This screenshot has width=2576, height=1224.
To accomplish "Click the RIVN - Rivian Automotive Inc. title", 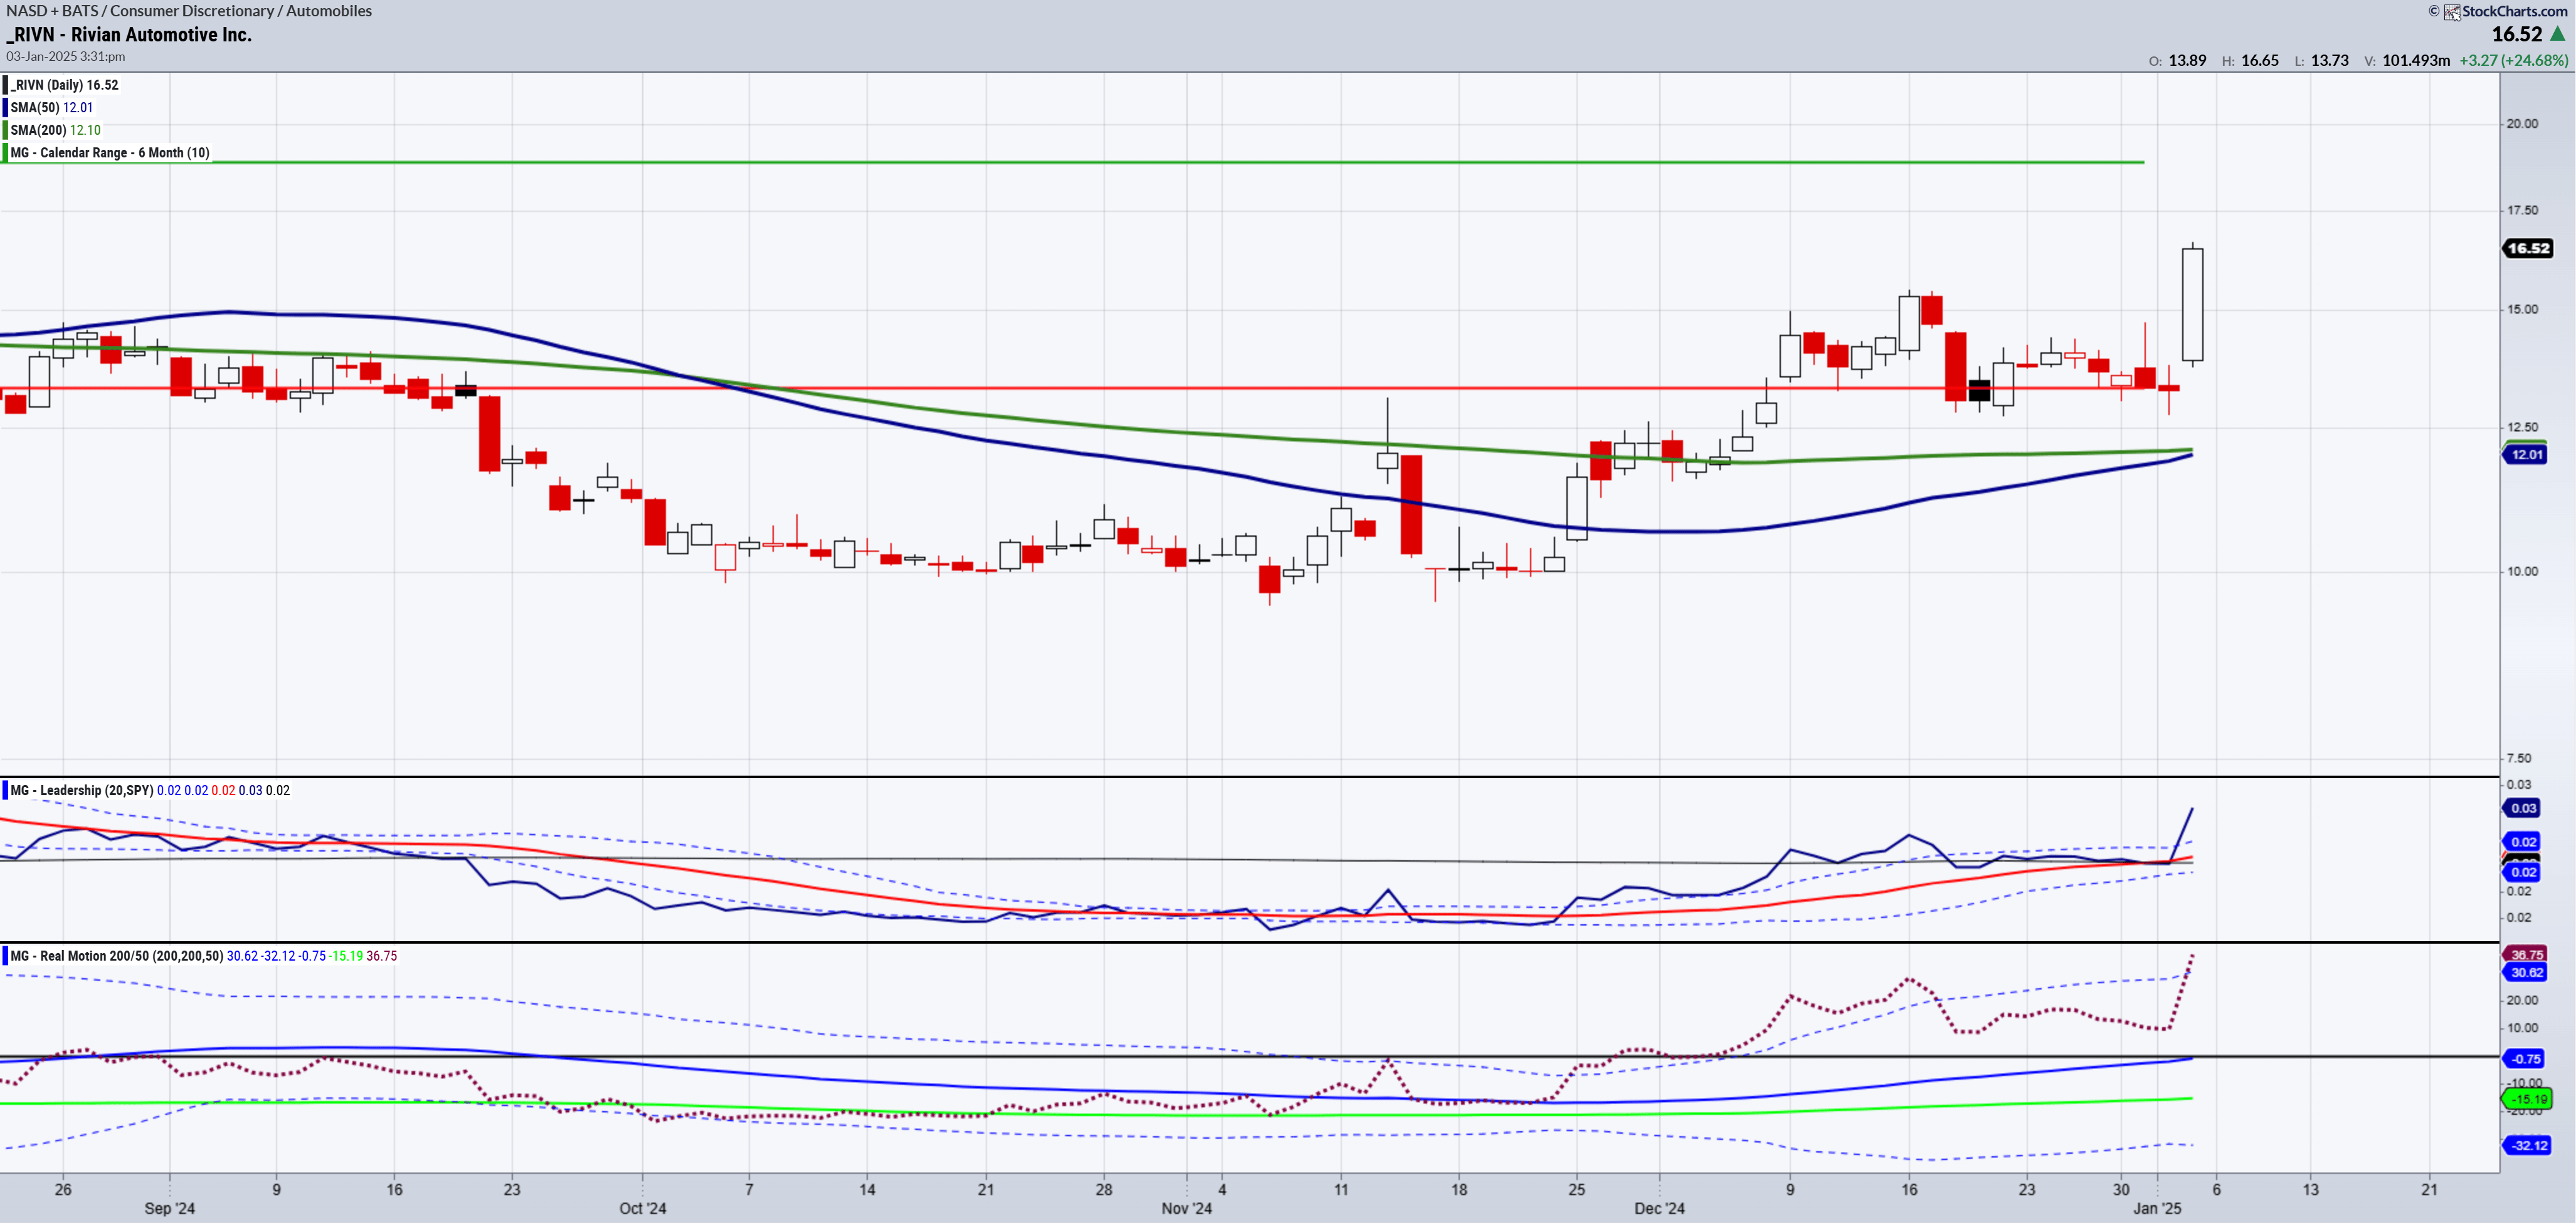I will [x=129, y=35].
